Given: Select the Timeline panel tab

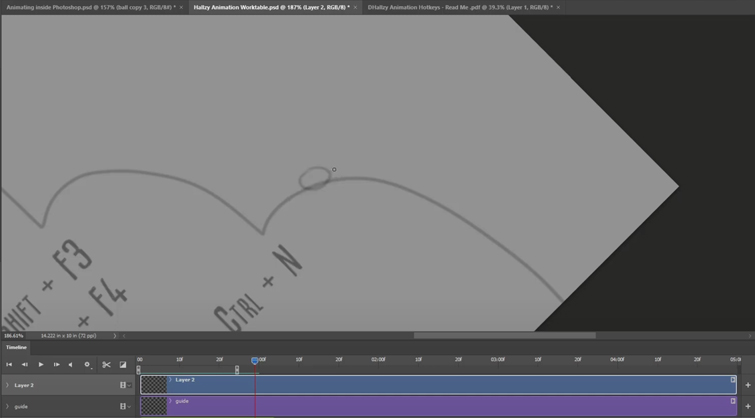Looking at the screenshot, I should click(16, 347).
